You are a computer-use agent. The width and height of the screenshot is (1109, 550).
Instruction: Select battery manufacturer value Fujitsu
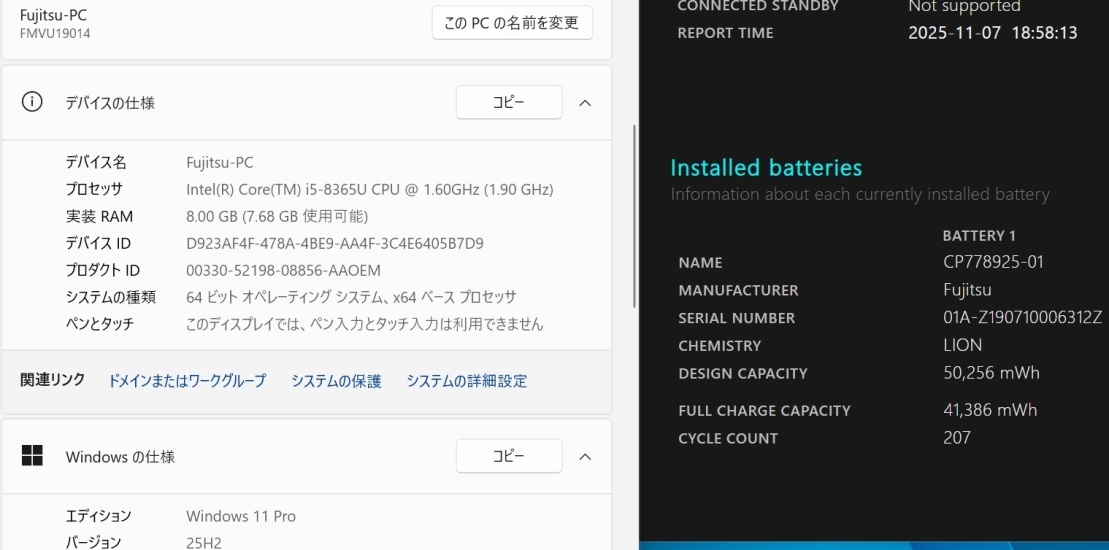pos(967,290)
